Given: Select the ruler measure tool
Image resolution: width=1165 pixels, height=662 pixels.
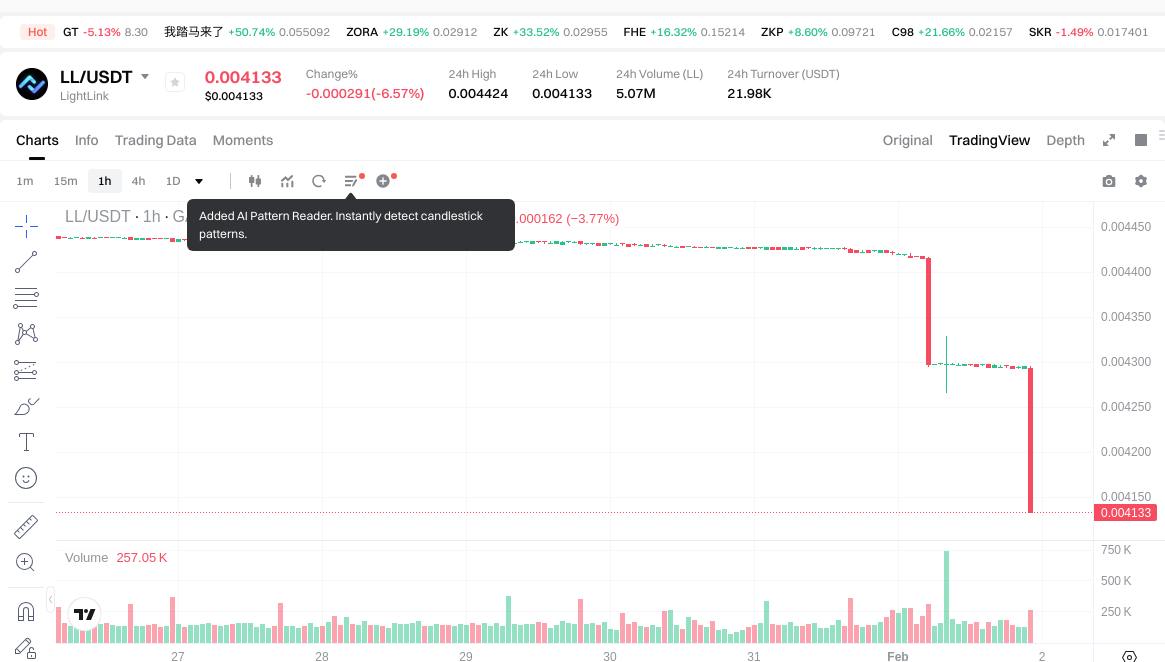Looking at the screenshot, I should [x=26, y=526].
